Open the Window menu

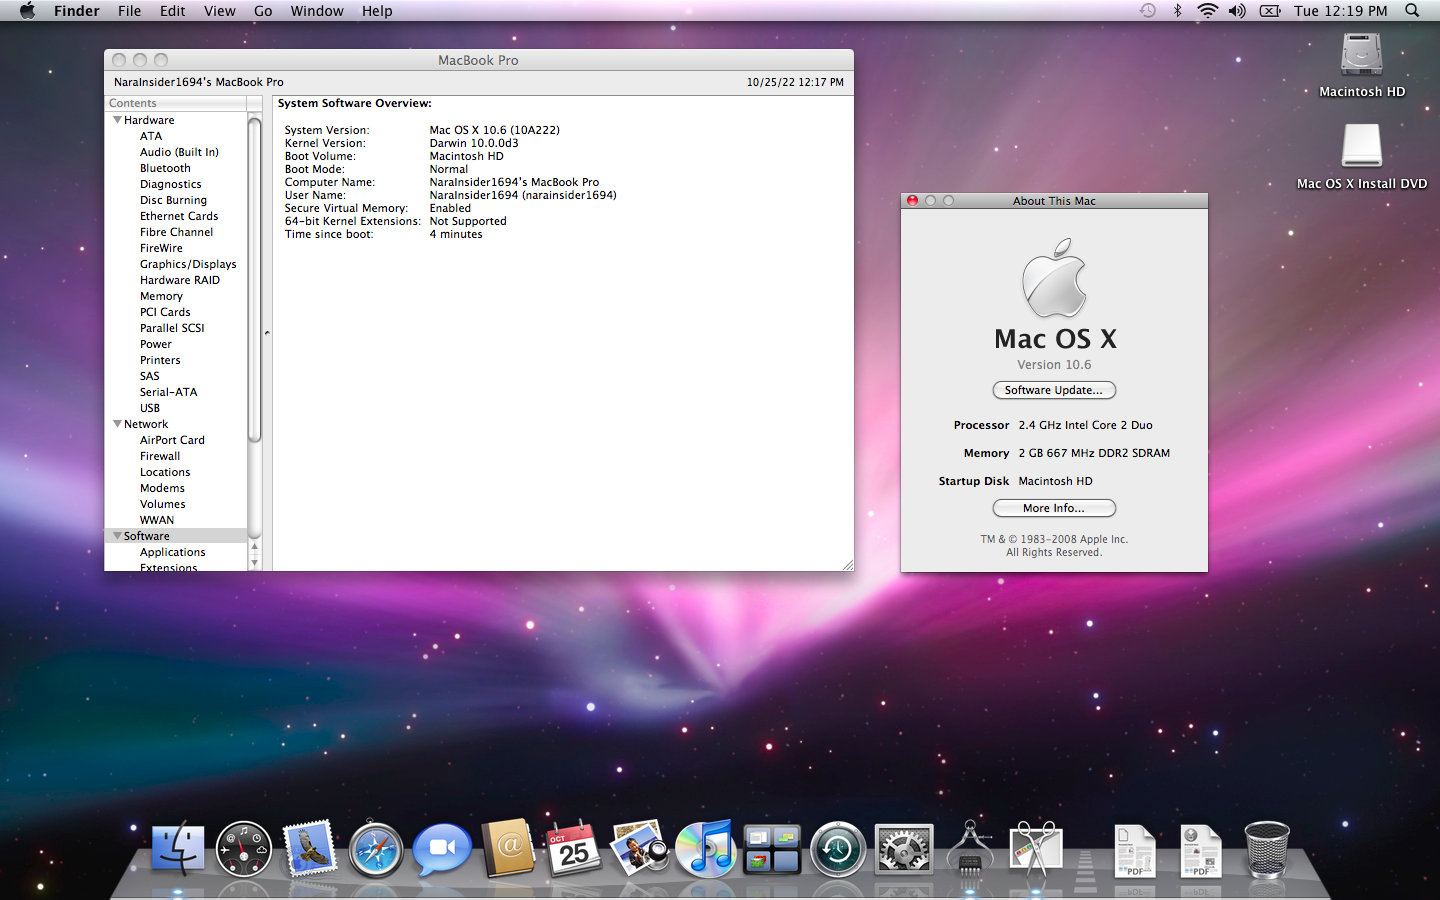[317, 11]
